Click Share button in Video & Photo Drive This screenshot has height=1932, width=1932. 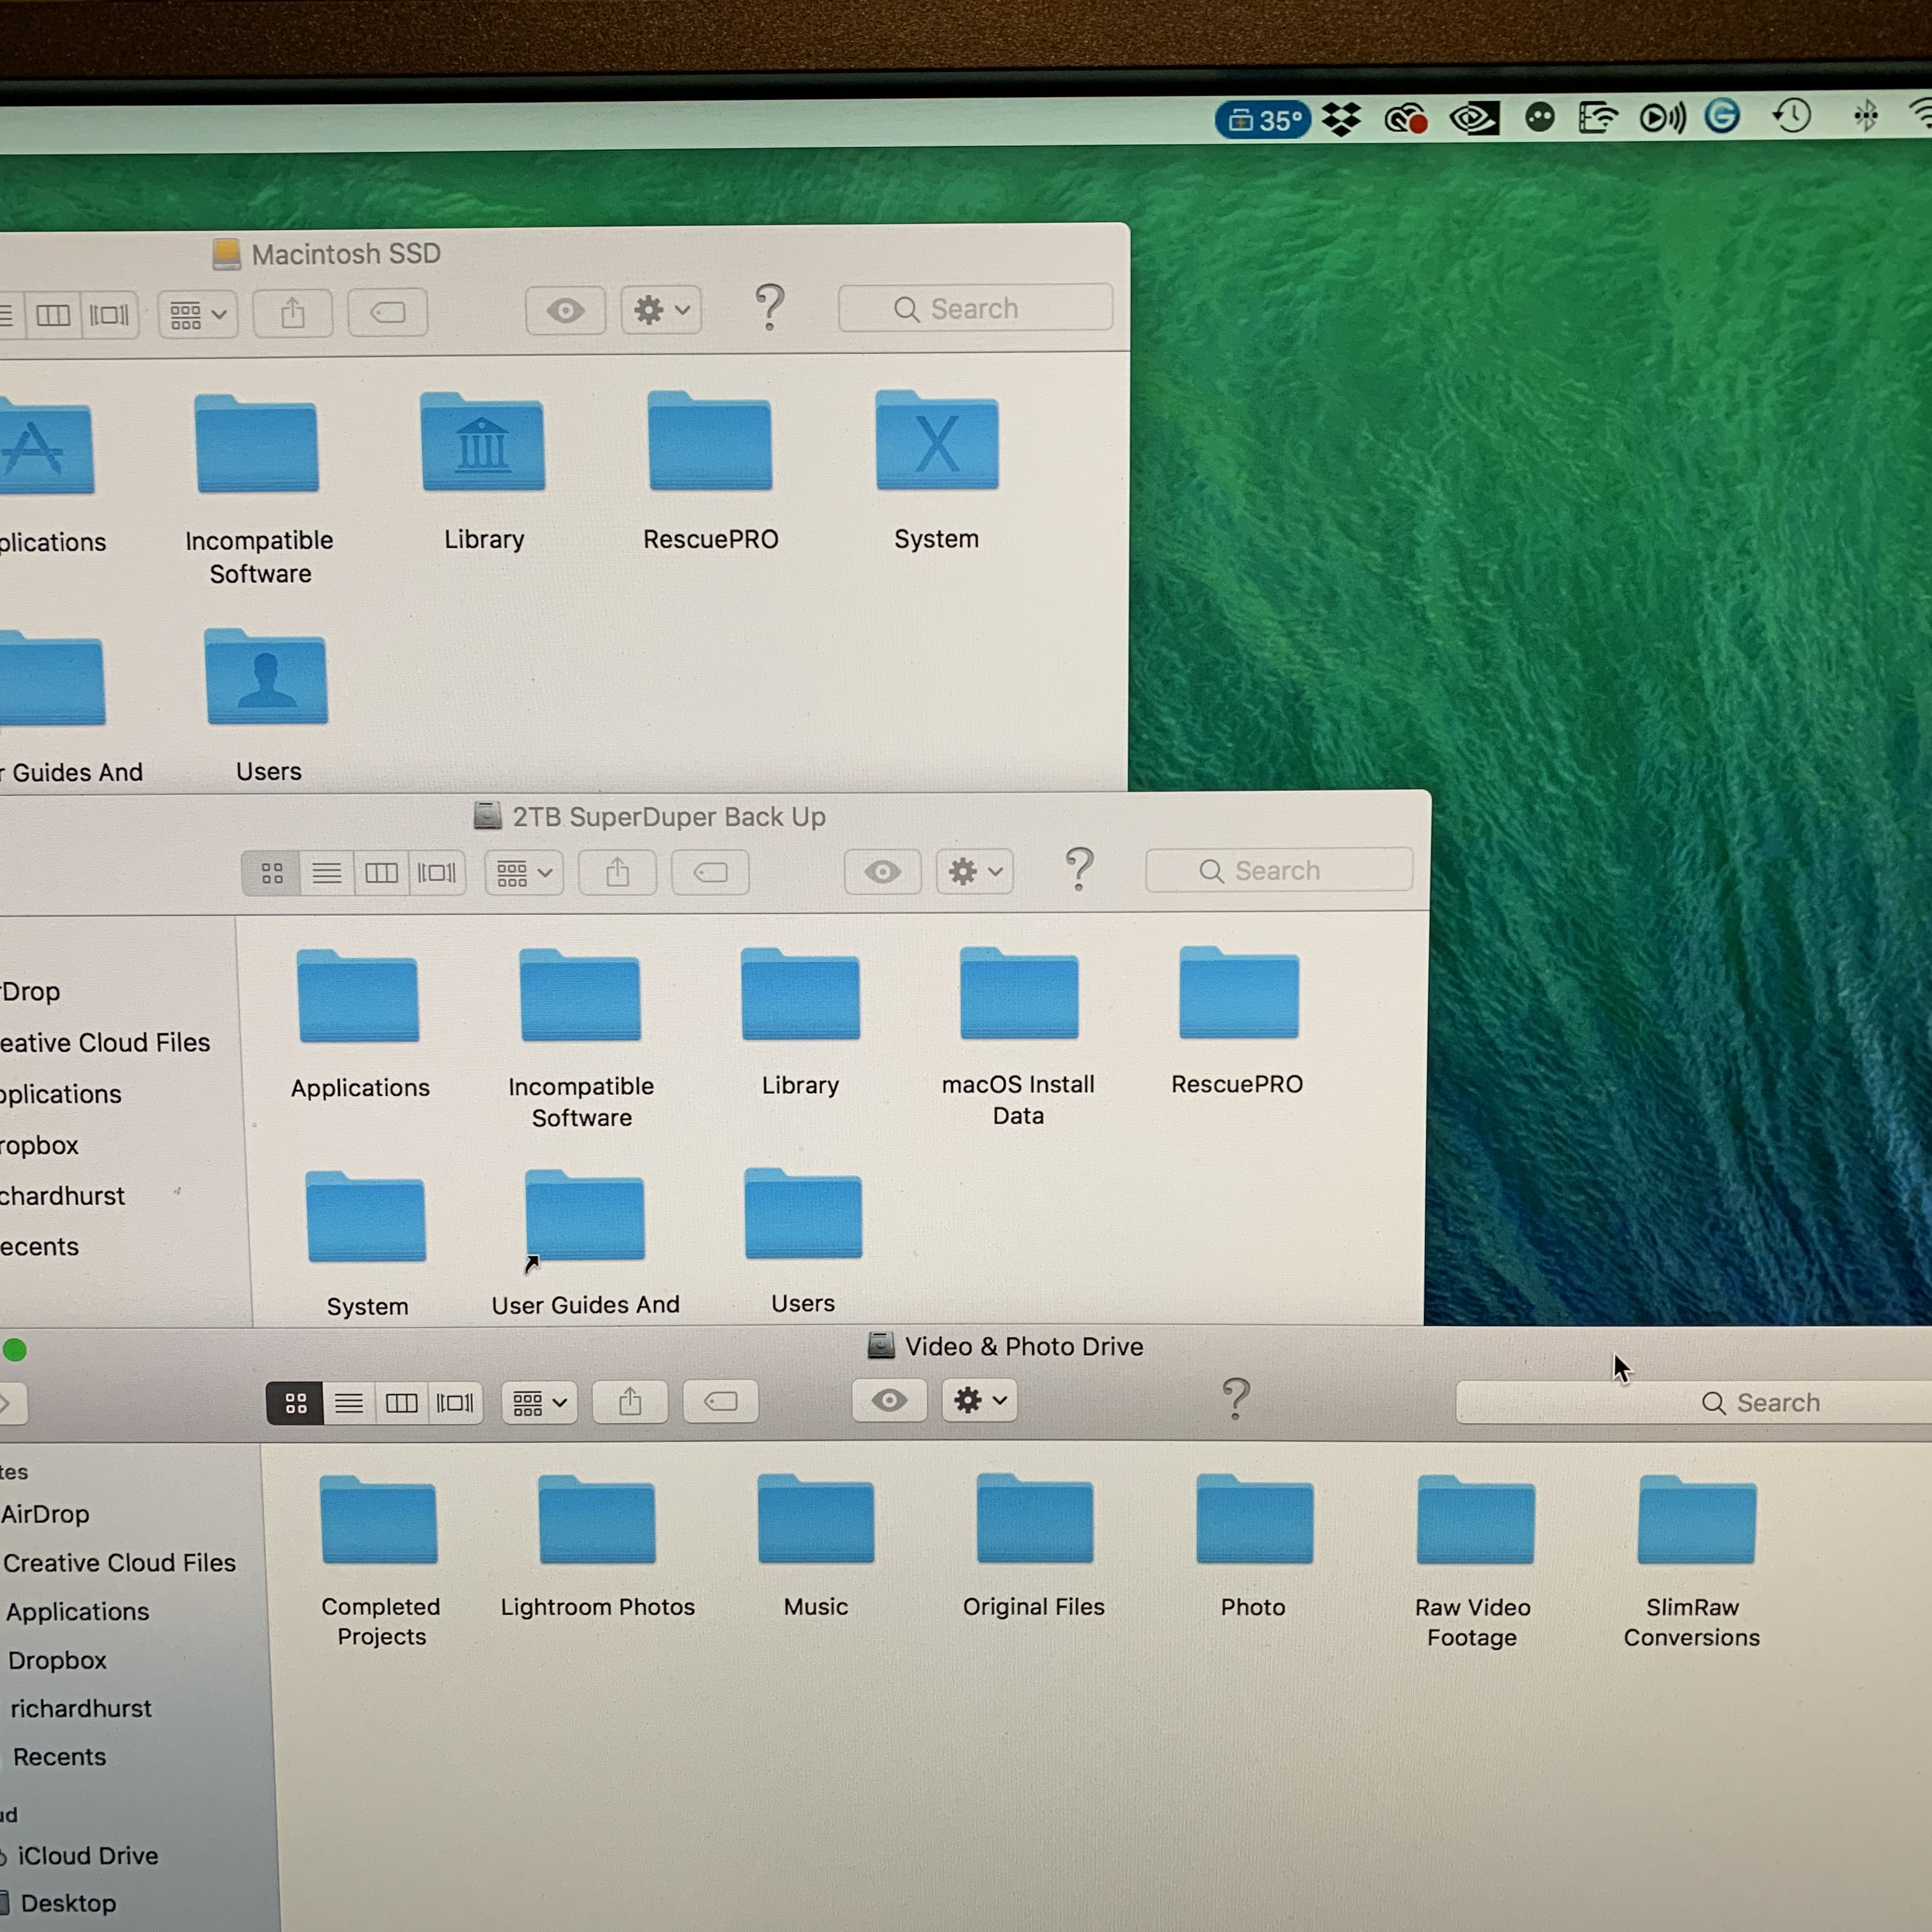(x=630, y=1402)
